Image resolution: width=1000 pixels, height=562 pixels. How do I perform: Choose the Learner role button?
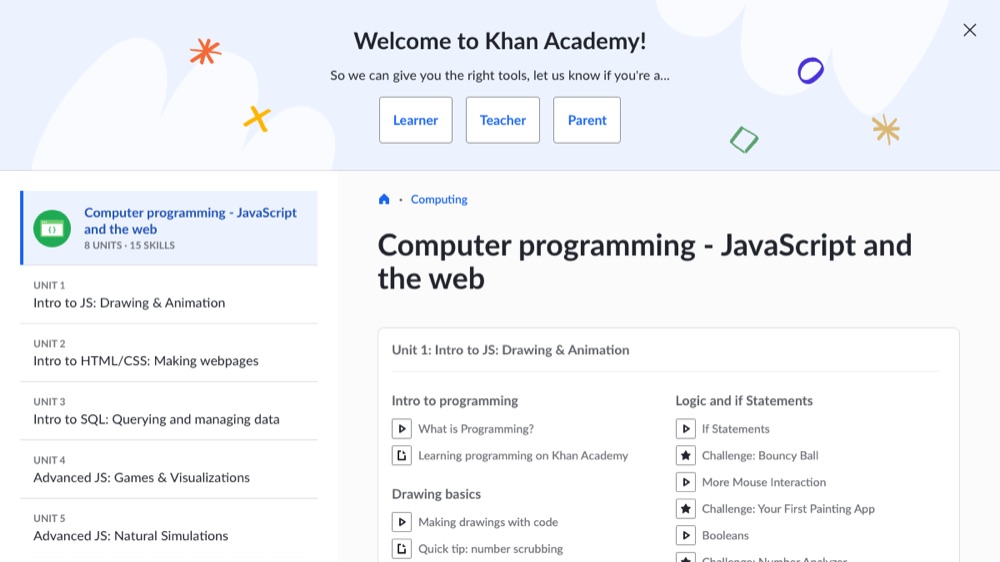pyautogui.click(x=415, y=120)
